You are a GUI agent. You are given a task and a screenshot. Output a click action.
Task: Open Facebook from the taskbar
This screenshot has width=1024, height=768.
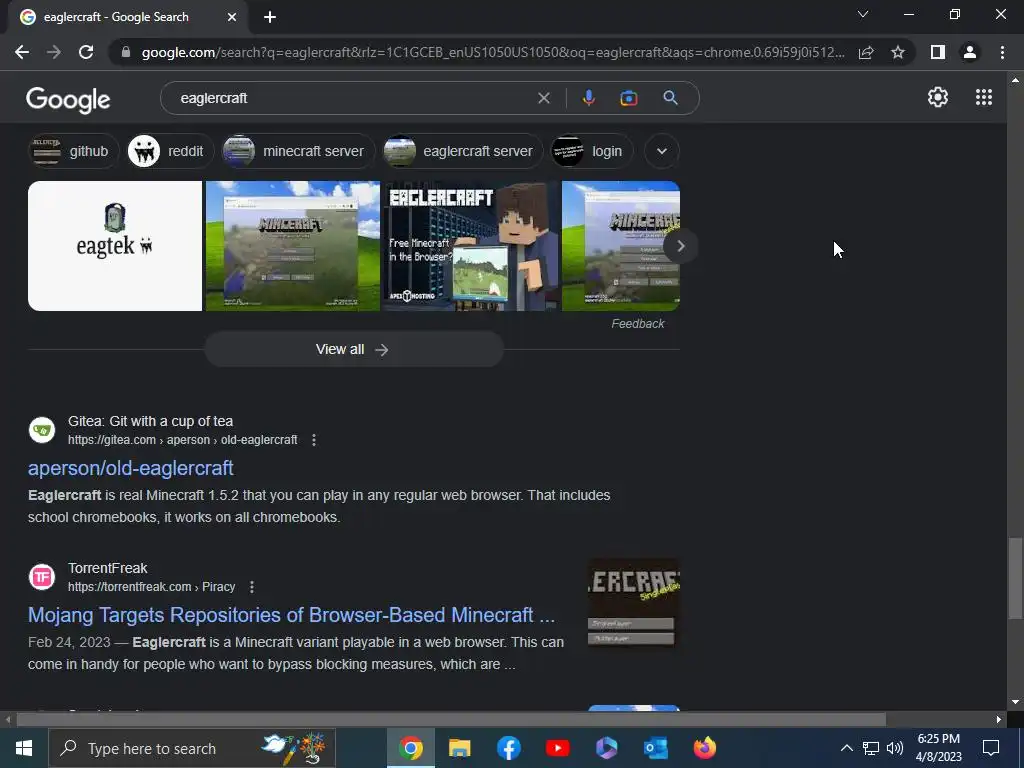509,748
